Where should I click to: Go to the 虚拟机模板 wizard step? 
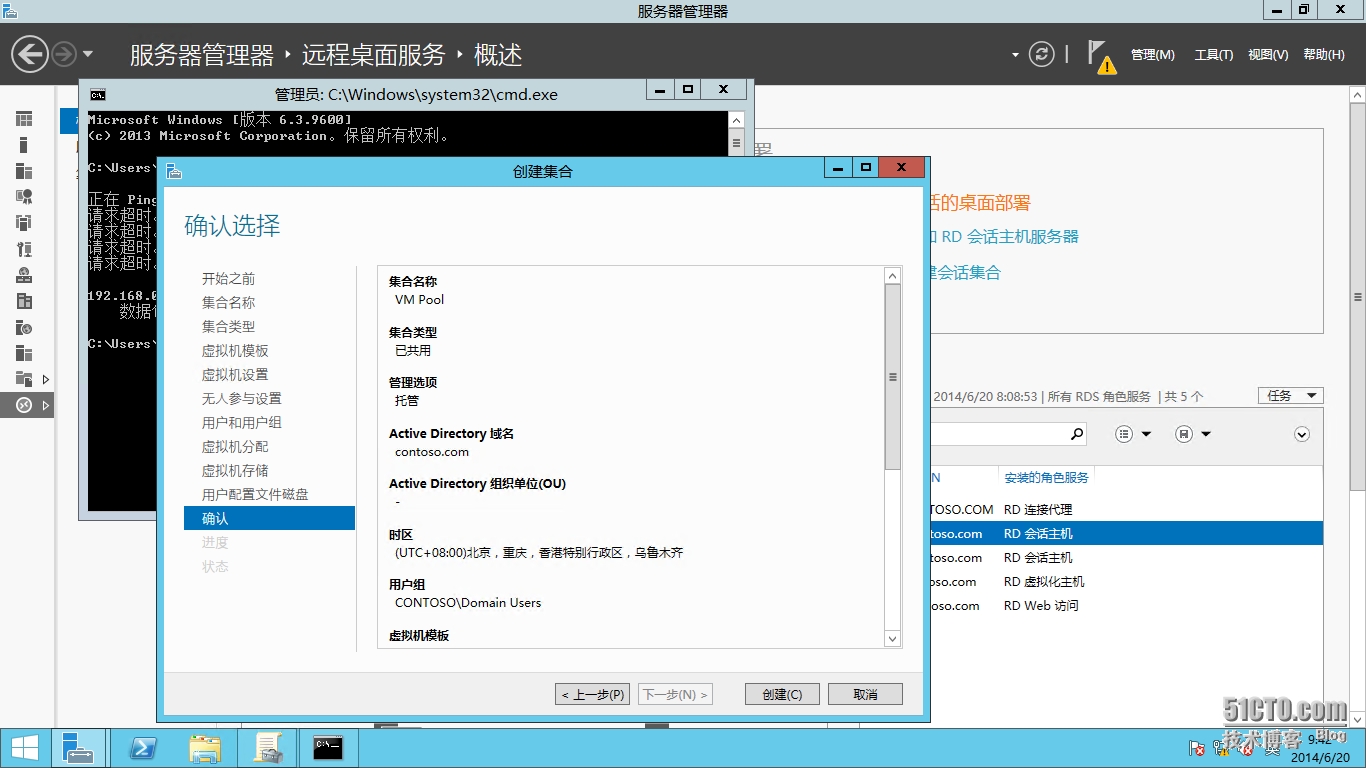[x=235, y=351]
